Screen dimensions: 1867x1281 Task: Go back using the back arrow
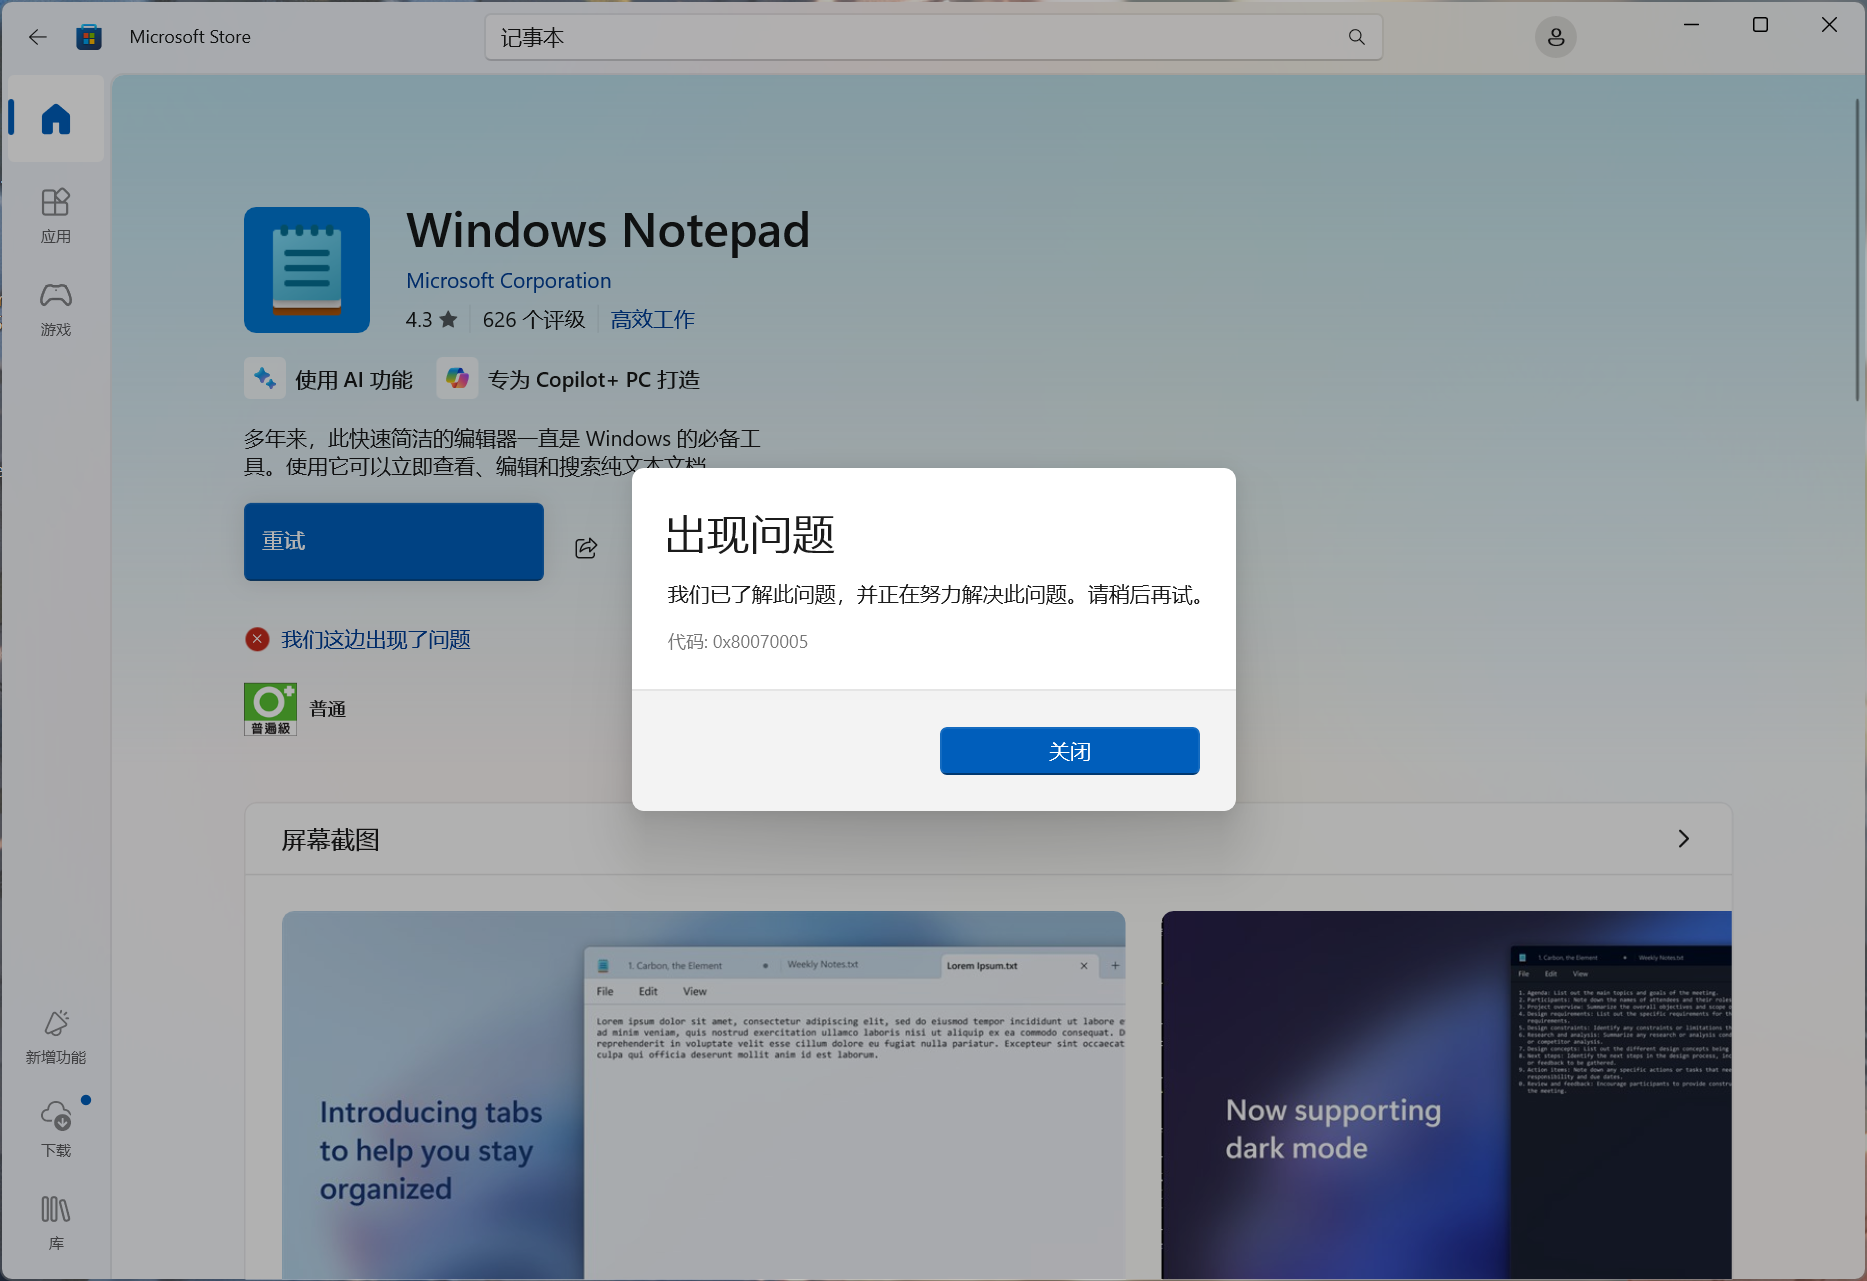pyautogui.click(x=38, y=37)
